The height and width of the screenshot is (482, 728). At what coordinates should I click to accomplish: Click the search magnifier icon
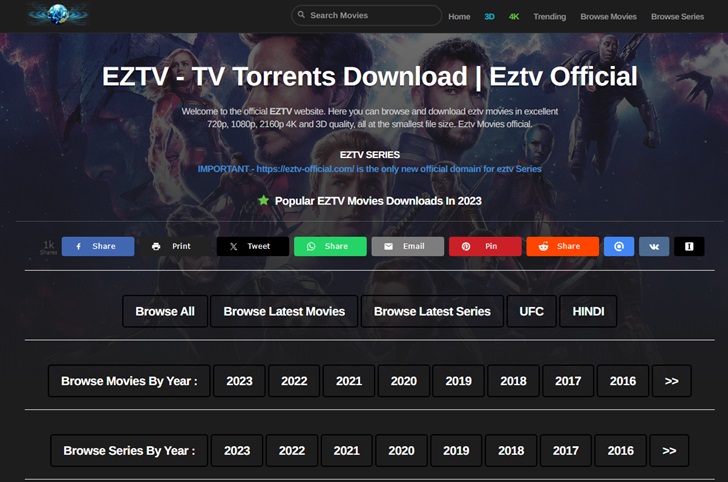(301, 15)
